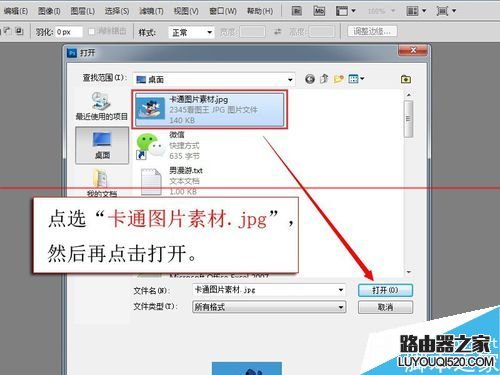500x375 pixels.
Task: Click the up one level icon
Action: (x=324, y=79)
